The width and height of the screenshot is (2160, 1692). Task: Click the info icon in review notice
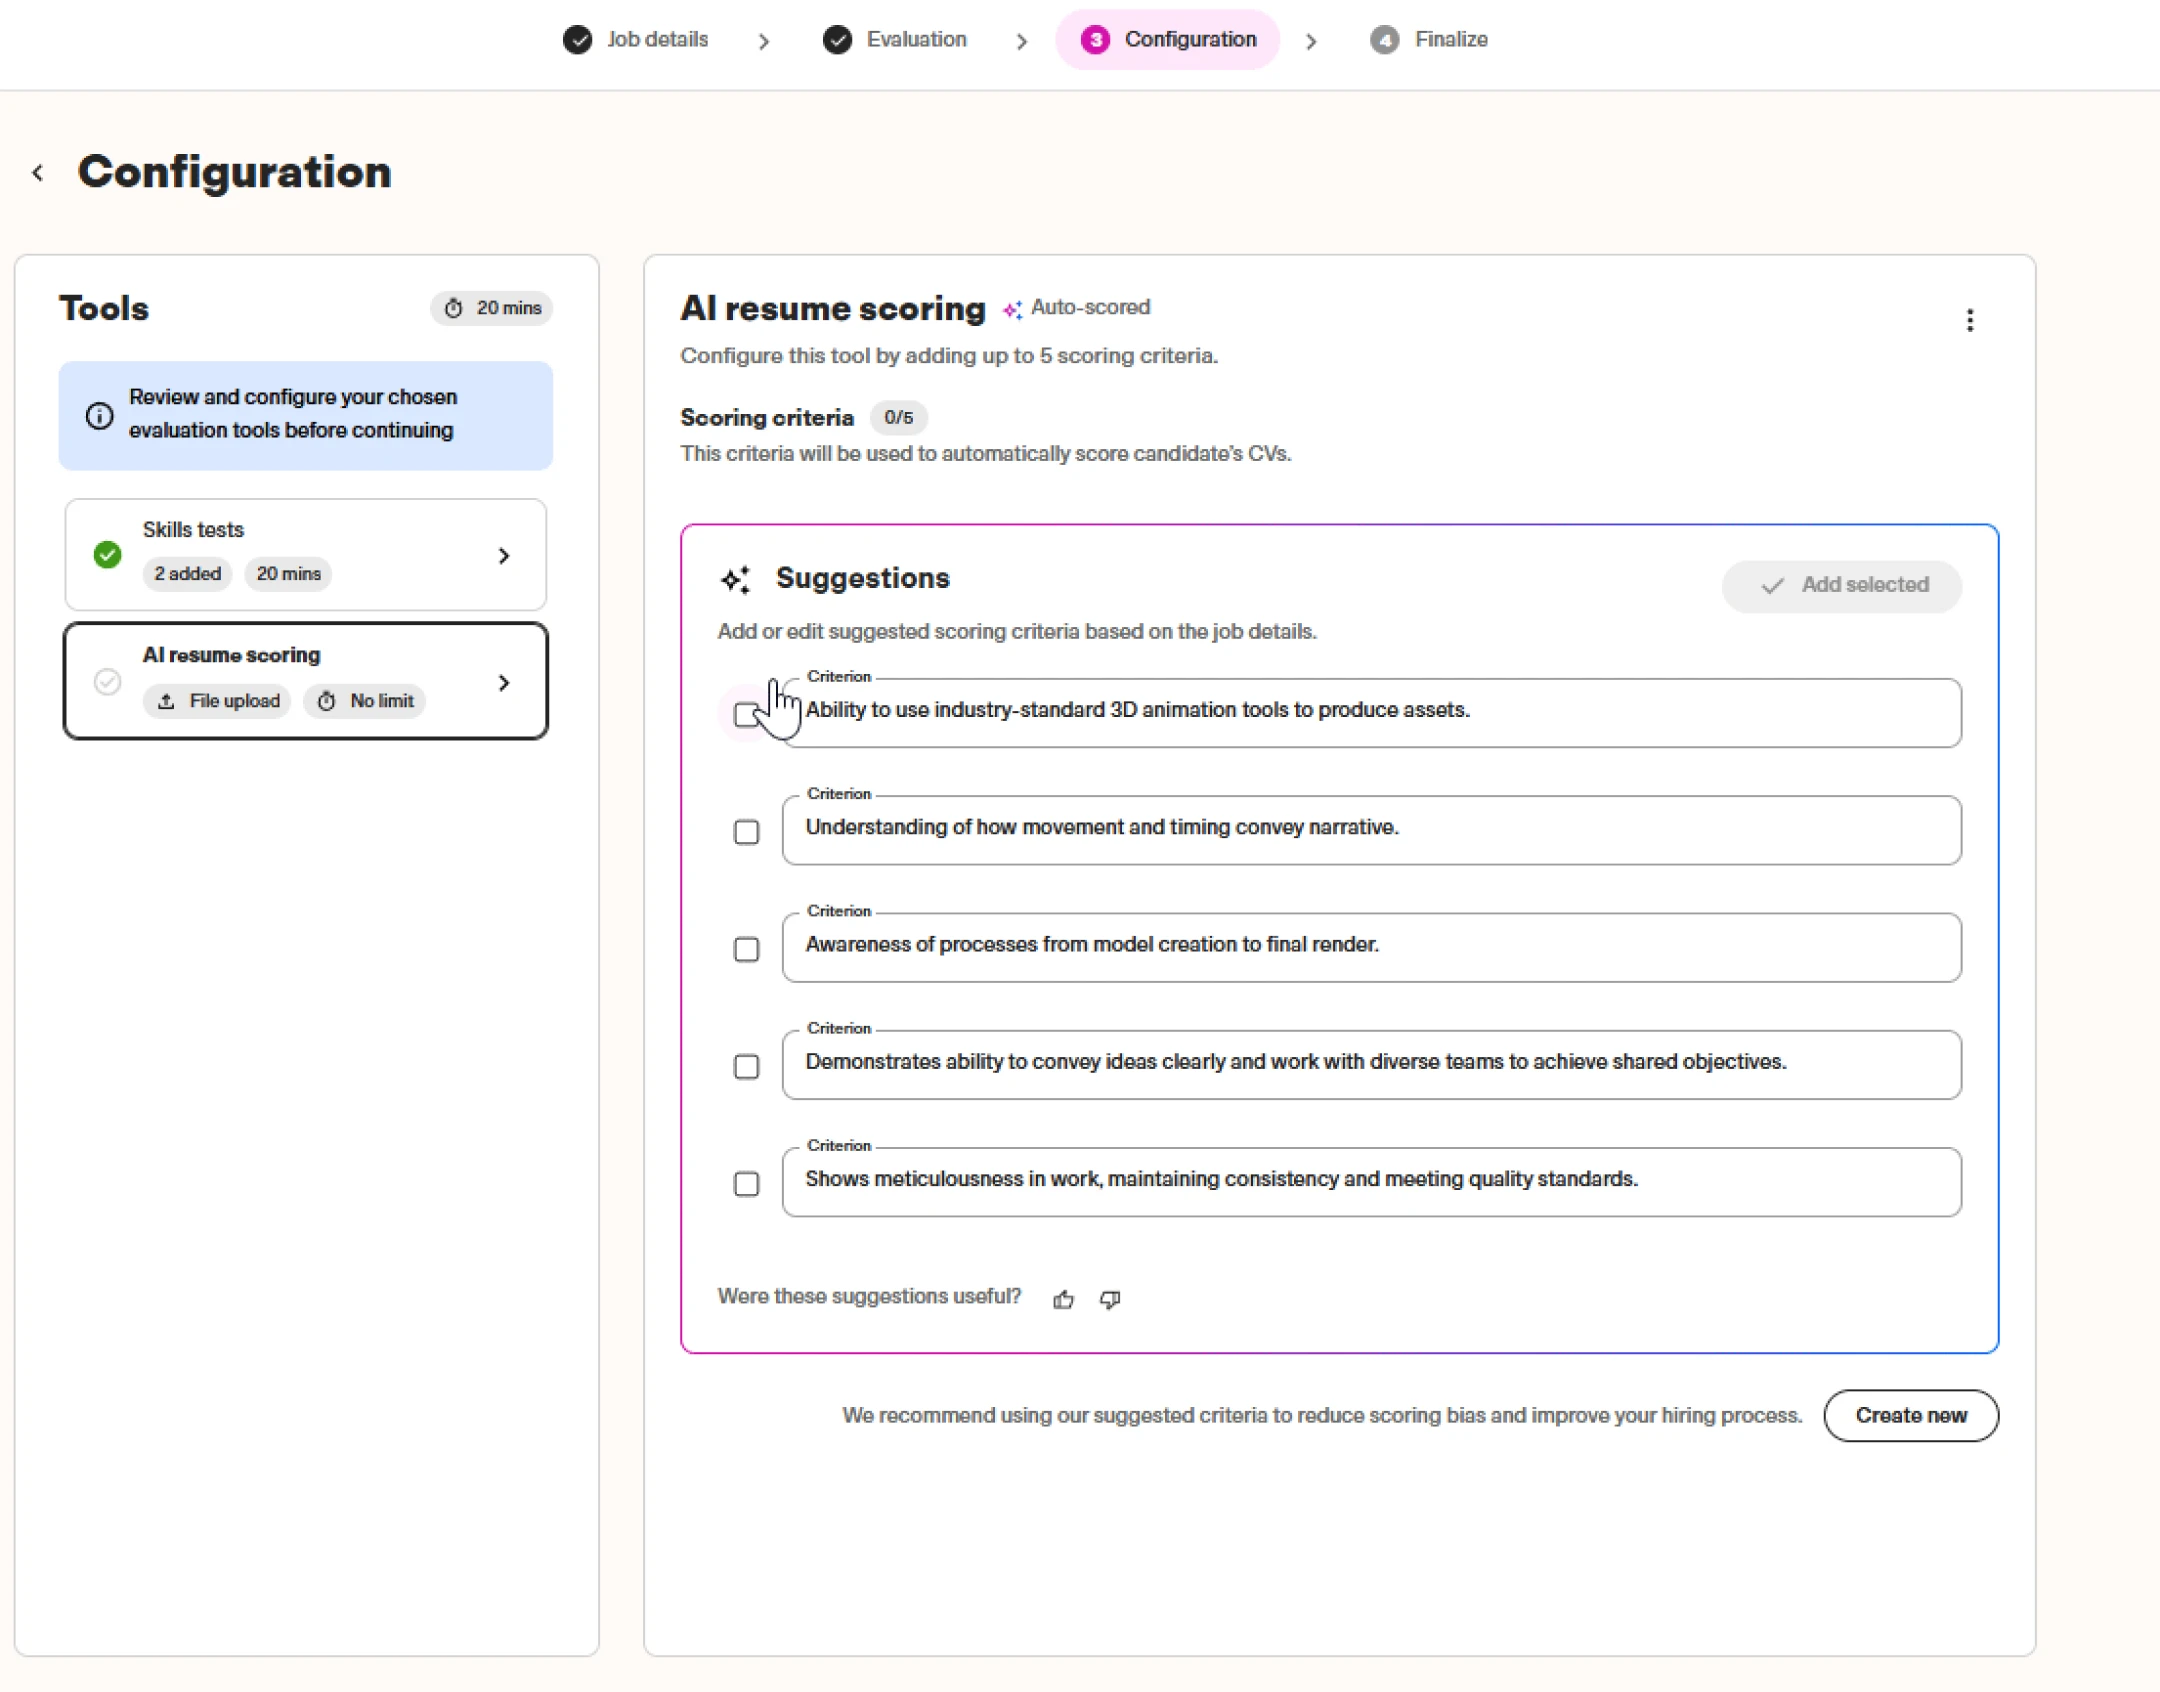coord(99,415)
